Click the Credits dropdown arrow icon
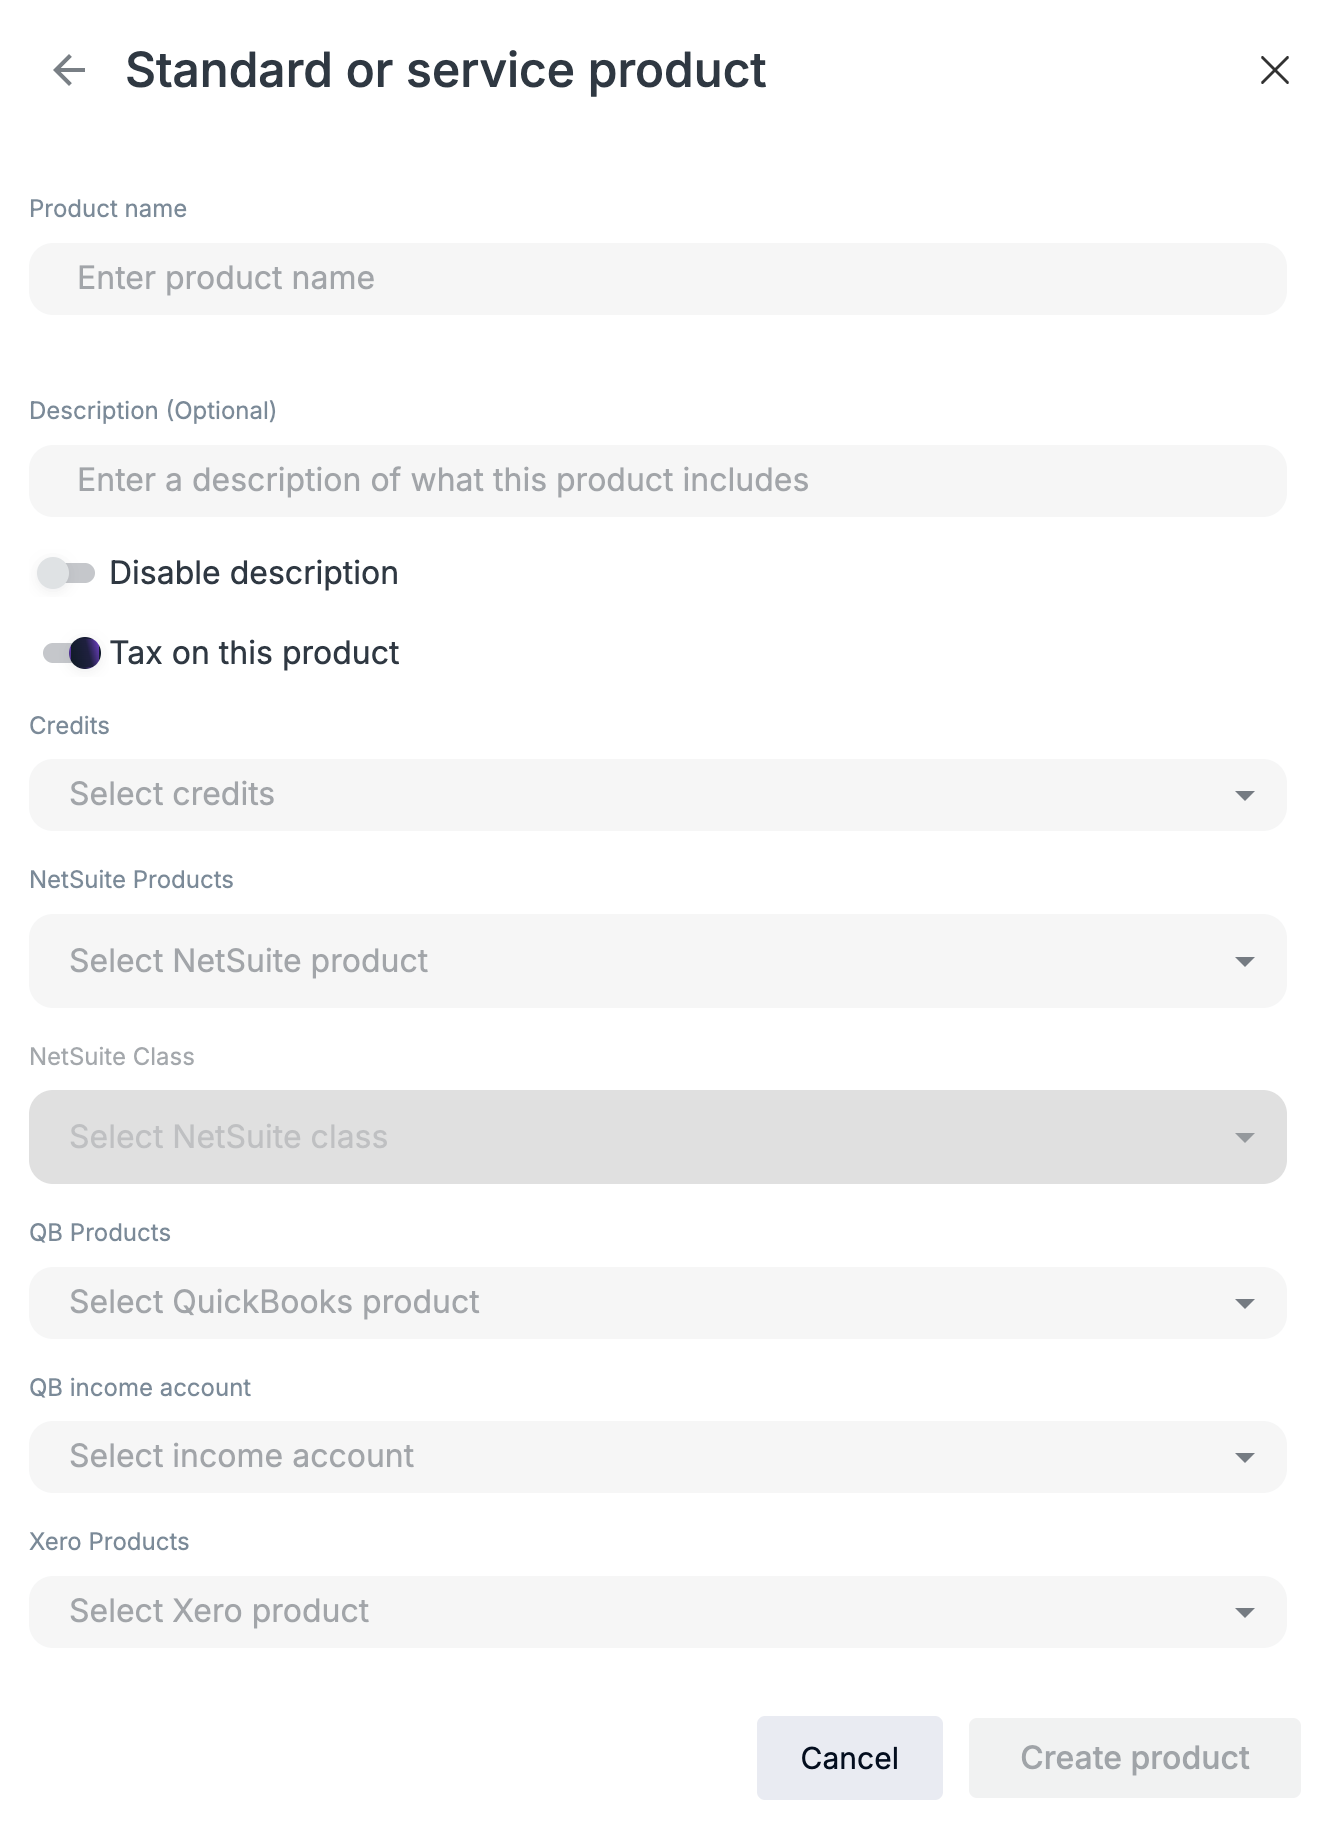Image resolution: width=1326 pixels, height=1846 pixels. pyautogui.click(x=1244, y=795)
